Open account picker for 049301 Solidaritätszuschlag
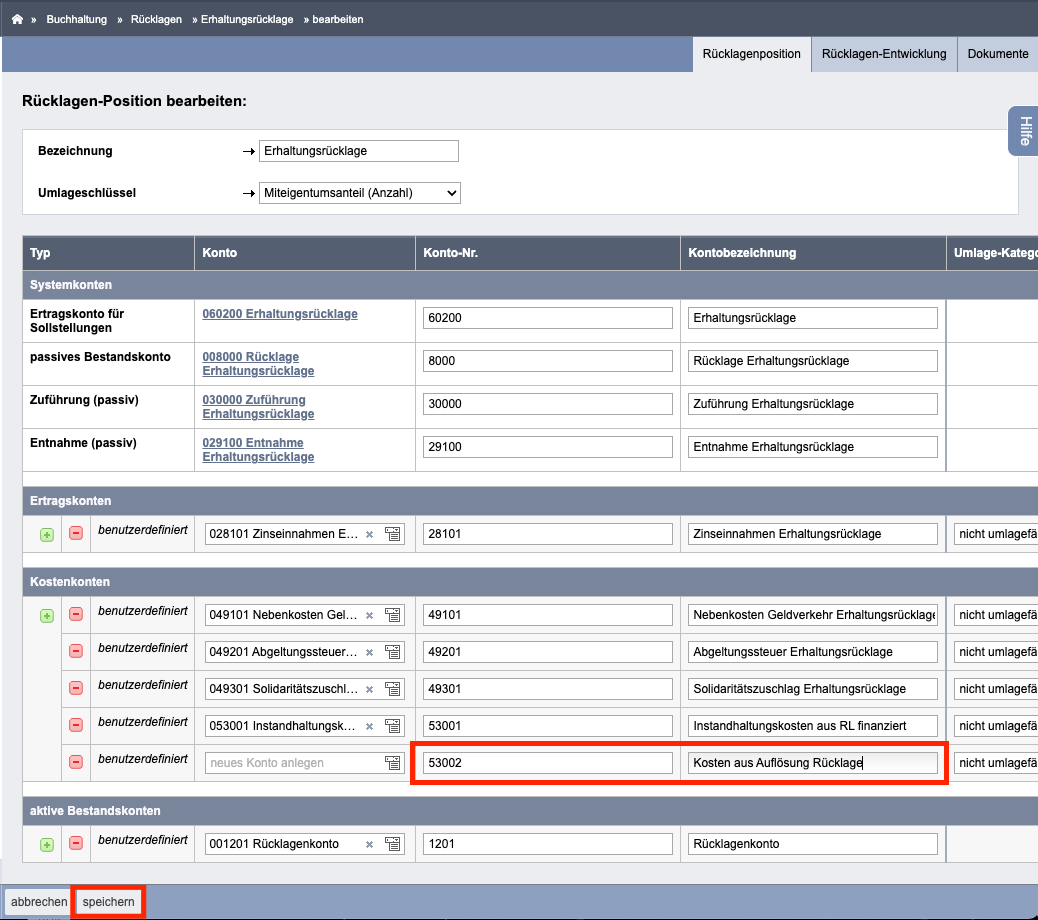 [393, 689]
